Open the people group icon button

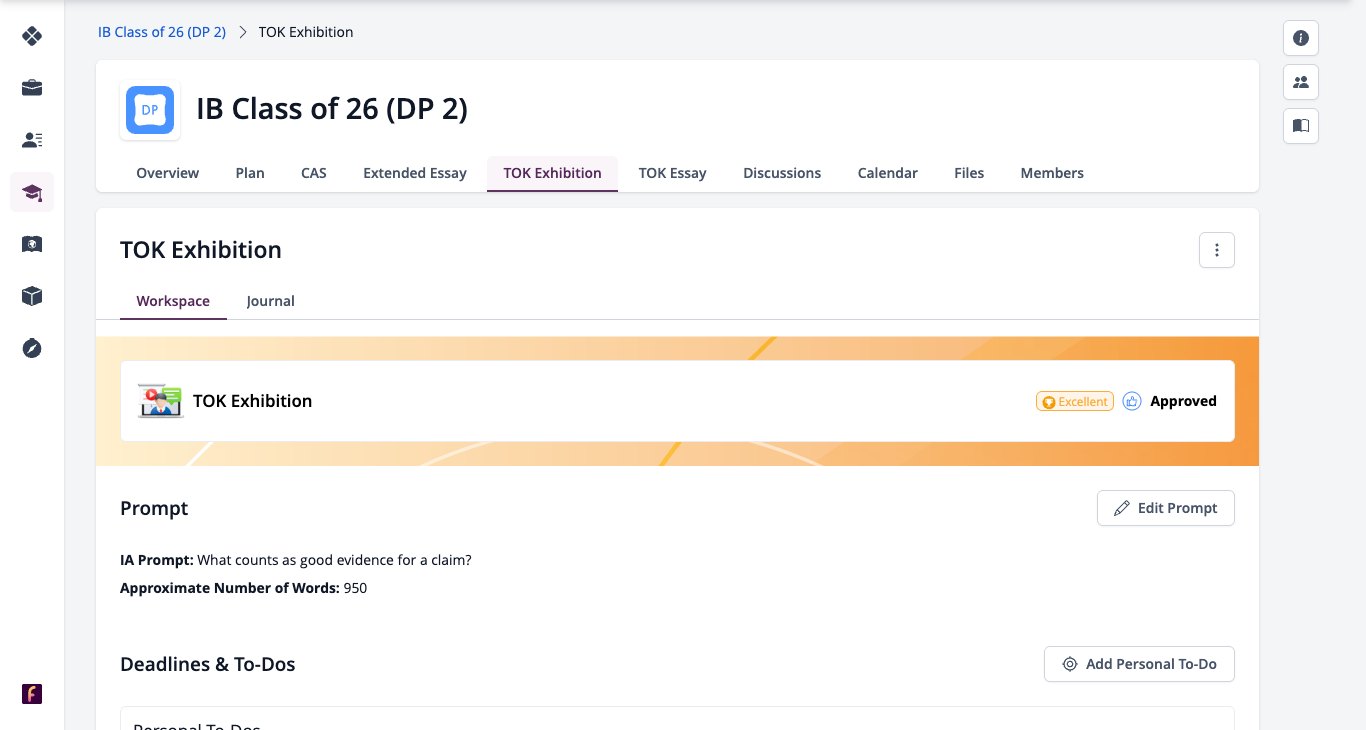coord(1301,82)
